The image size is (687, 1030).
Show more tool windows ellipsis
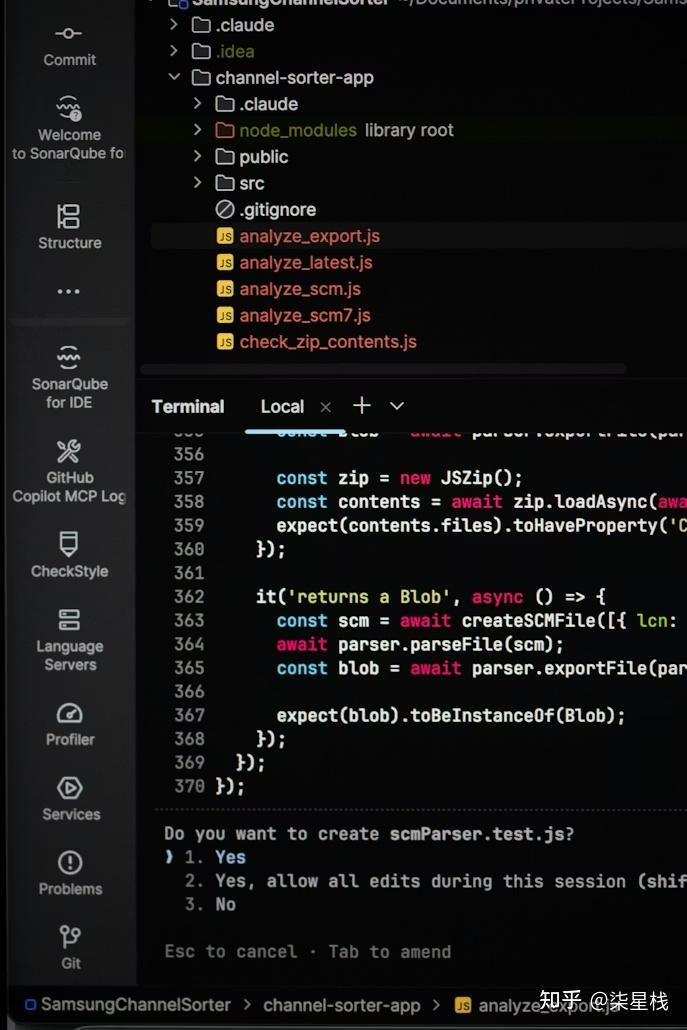tap(68, 291)
